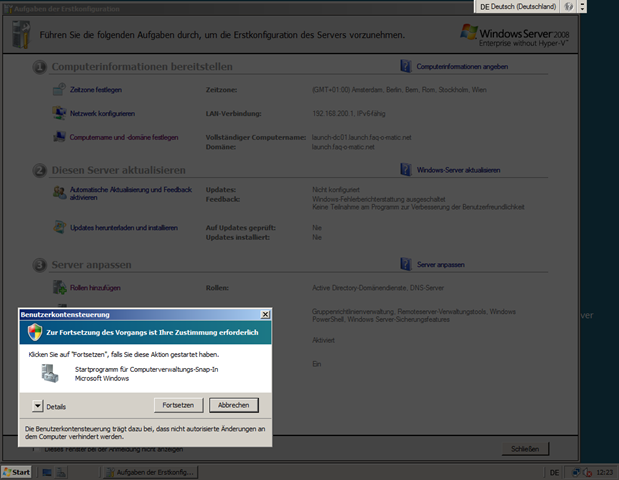Click the Automatische Aktualisierung users icon
This screenshot has width=619, height=480.
[x=59, y=193]
